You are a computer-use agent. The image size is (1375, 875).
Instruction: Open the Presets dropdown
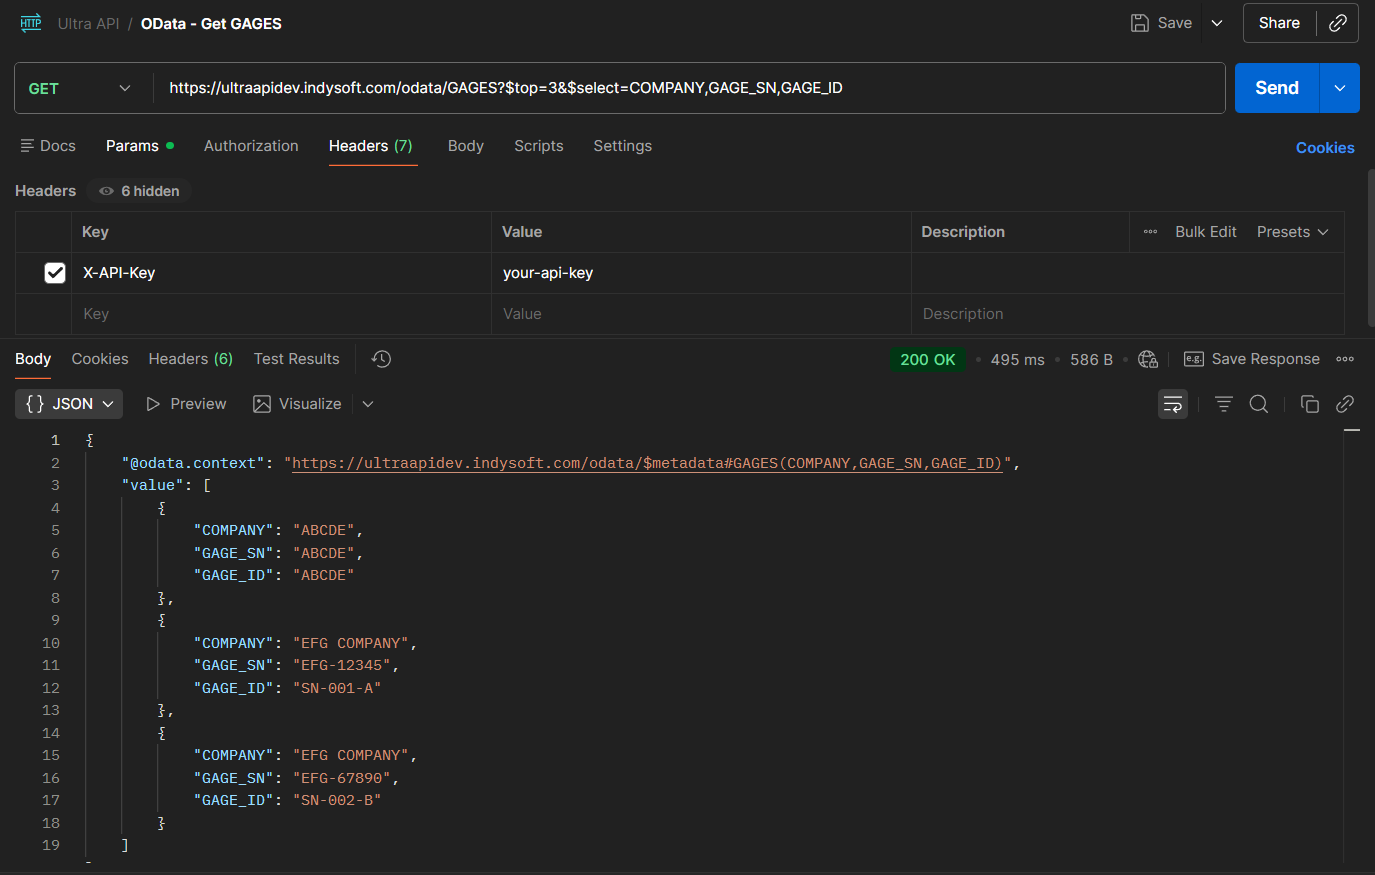tap(1293, 232)
